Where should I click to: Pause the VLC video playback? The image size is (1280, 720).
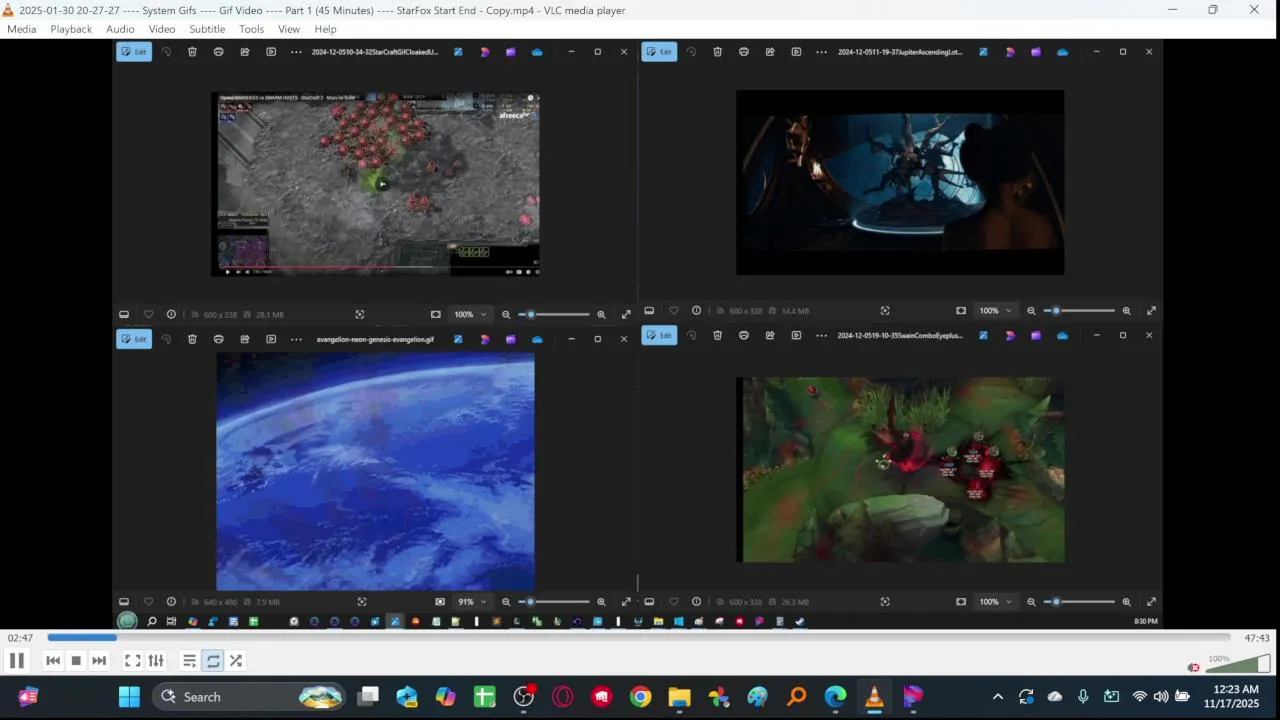(17, 660)
